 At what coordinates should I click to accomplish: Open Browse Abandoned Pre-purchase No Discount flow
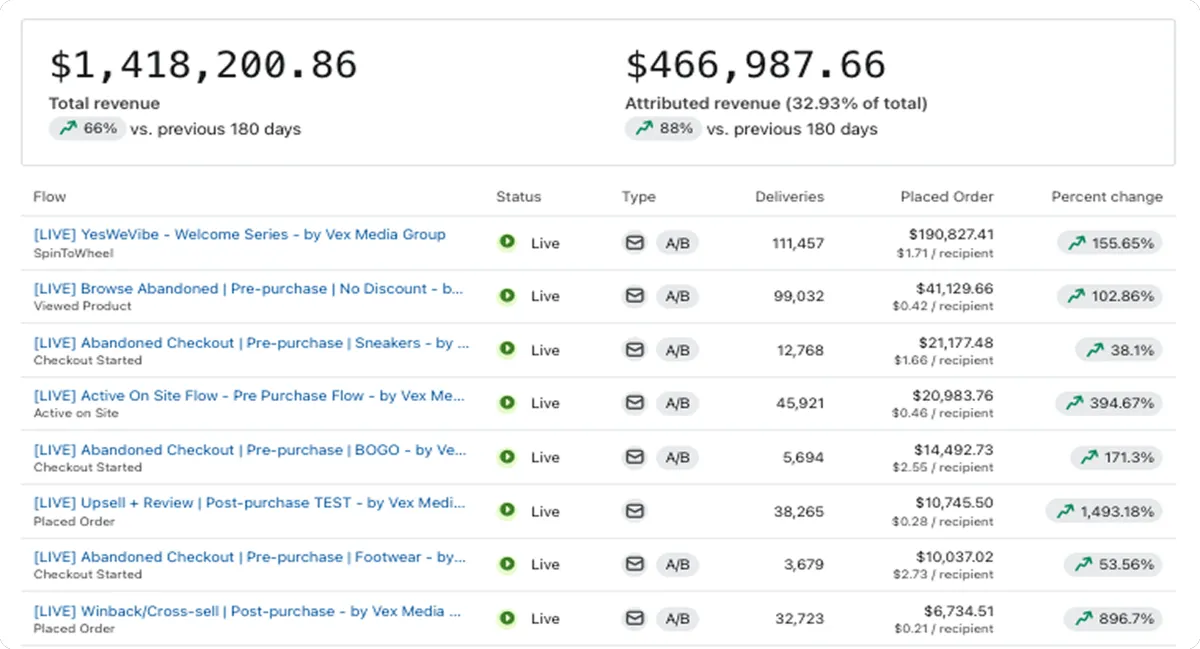coord(248,288)
